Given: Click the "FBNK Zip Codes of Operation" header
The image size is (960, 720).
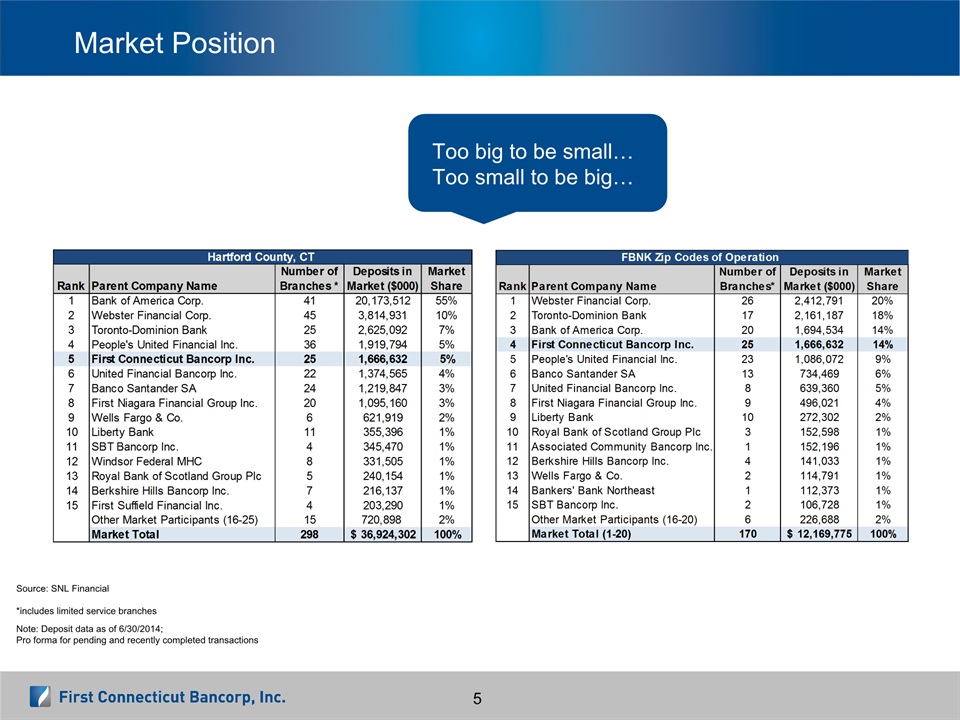Looking at the screenshot, I should point(700,257).
